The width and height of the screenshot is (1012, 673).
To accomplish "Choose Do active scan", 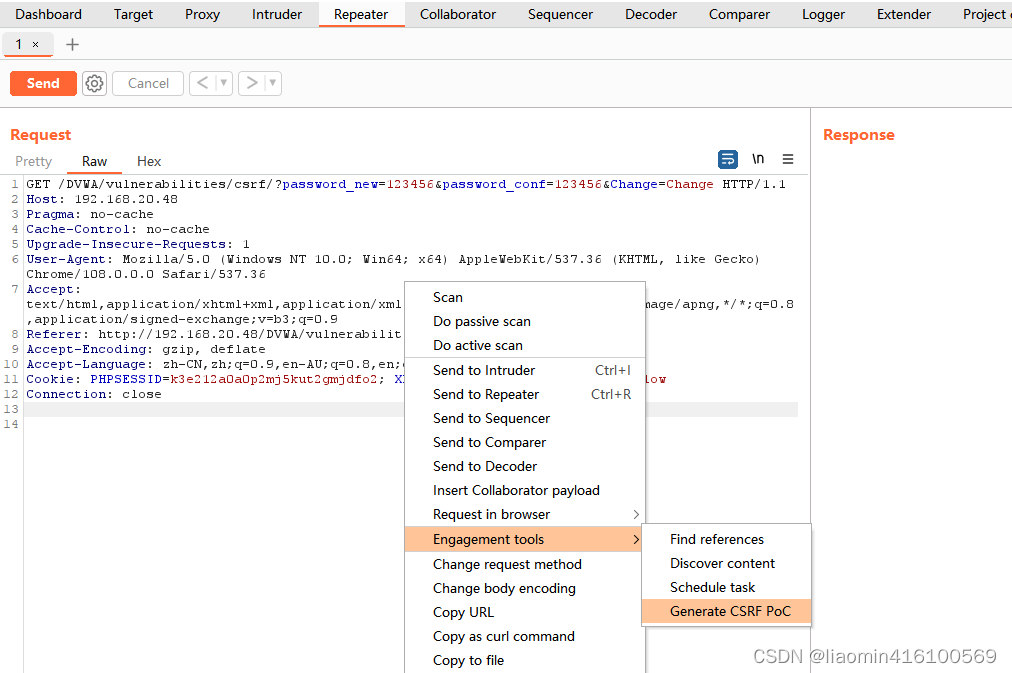I will (525, 345).
